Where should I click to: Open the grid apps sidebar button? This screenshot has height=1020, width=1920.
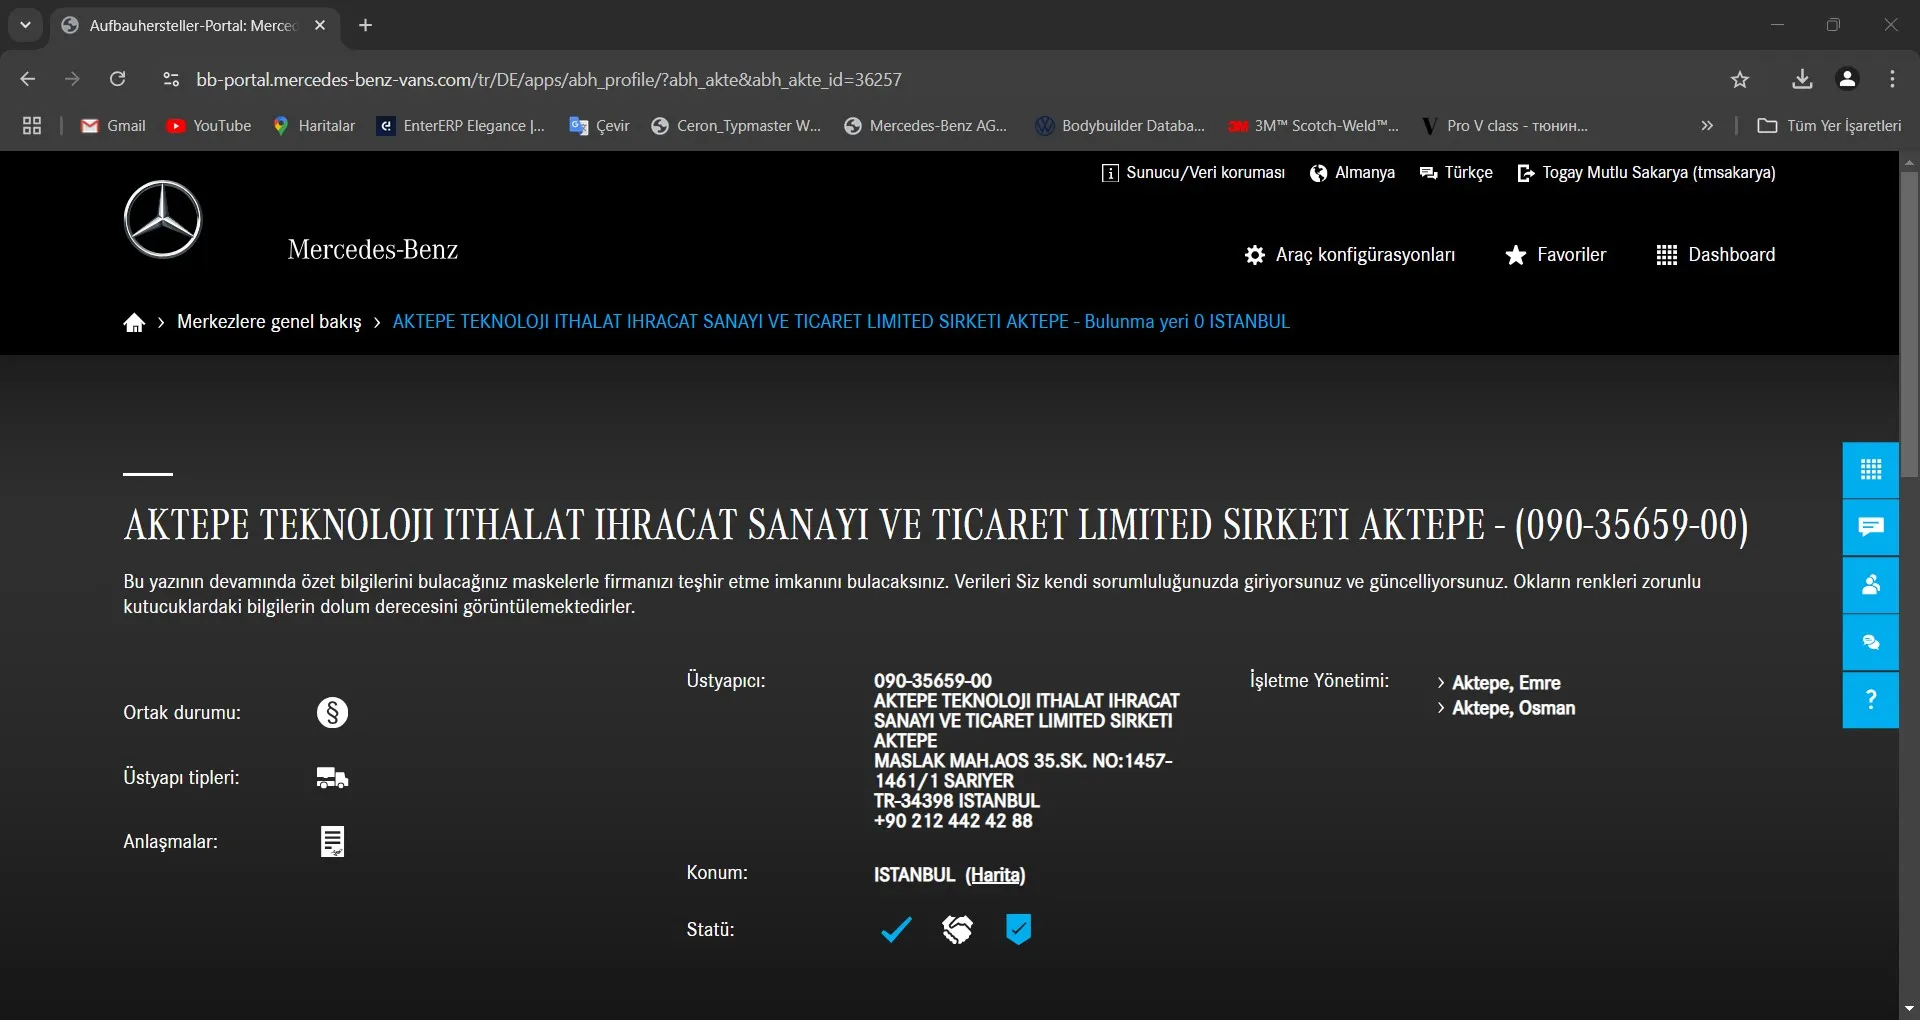pyautogui.click(x=1870, y=470)
